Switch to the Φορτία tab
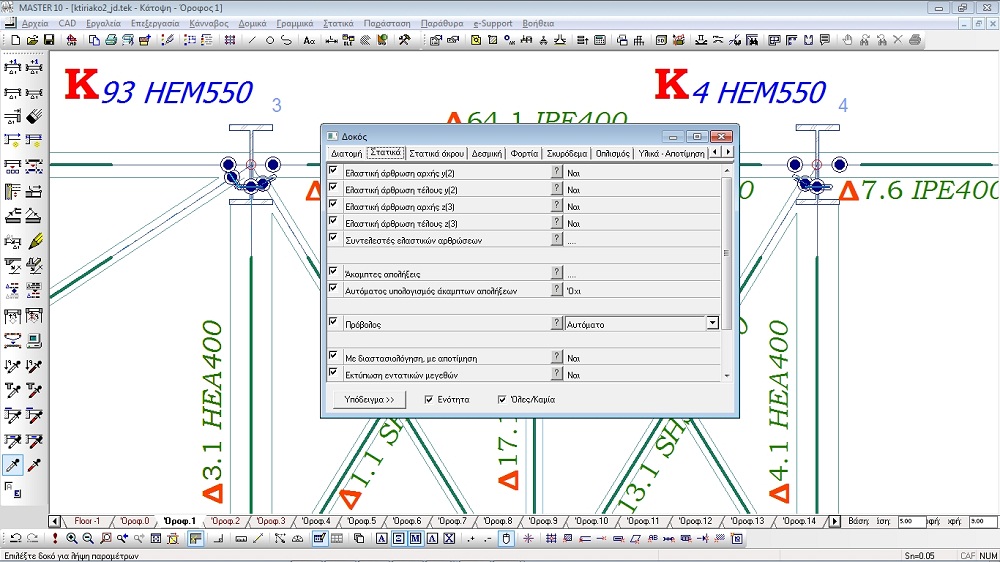The height and width of the screenshot is (562, 1000). pyautogui.click(x=524, y=153)
